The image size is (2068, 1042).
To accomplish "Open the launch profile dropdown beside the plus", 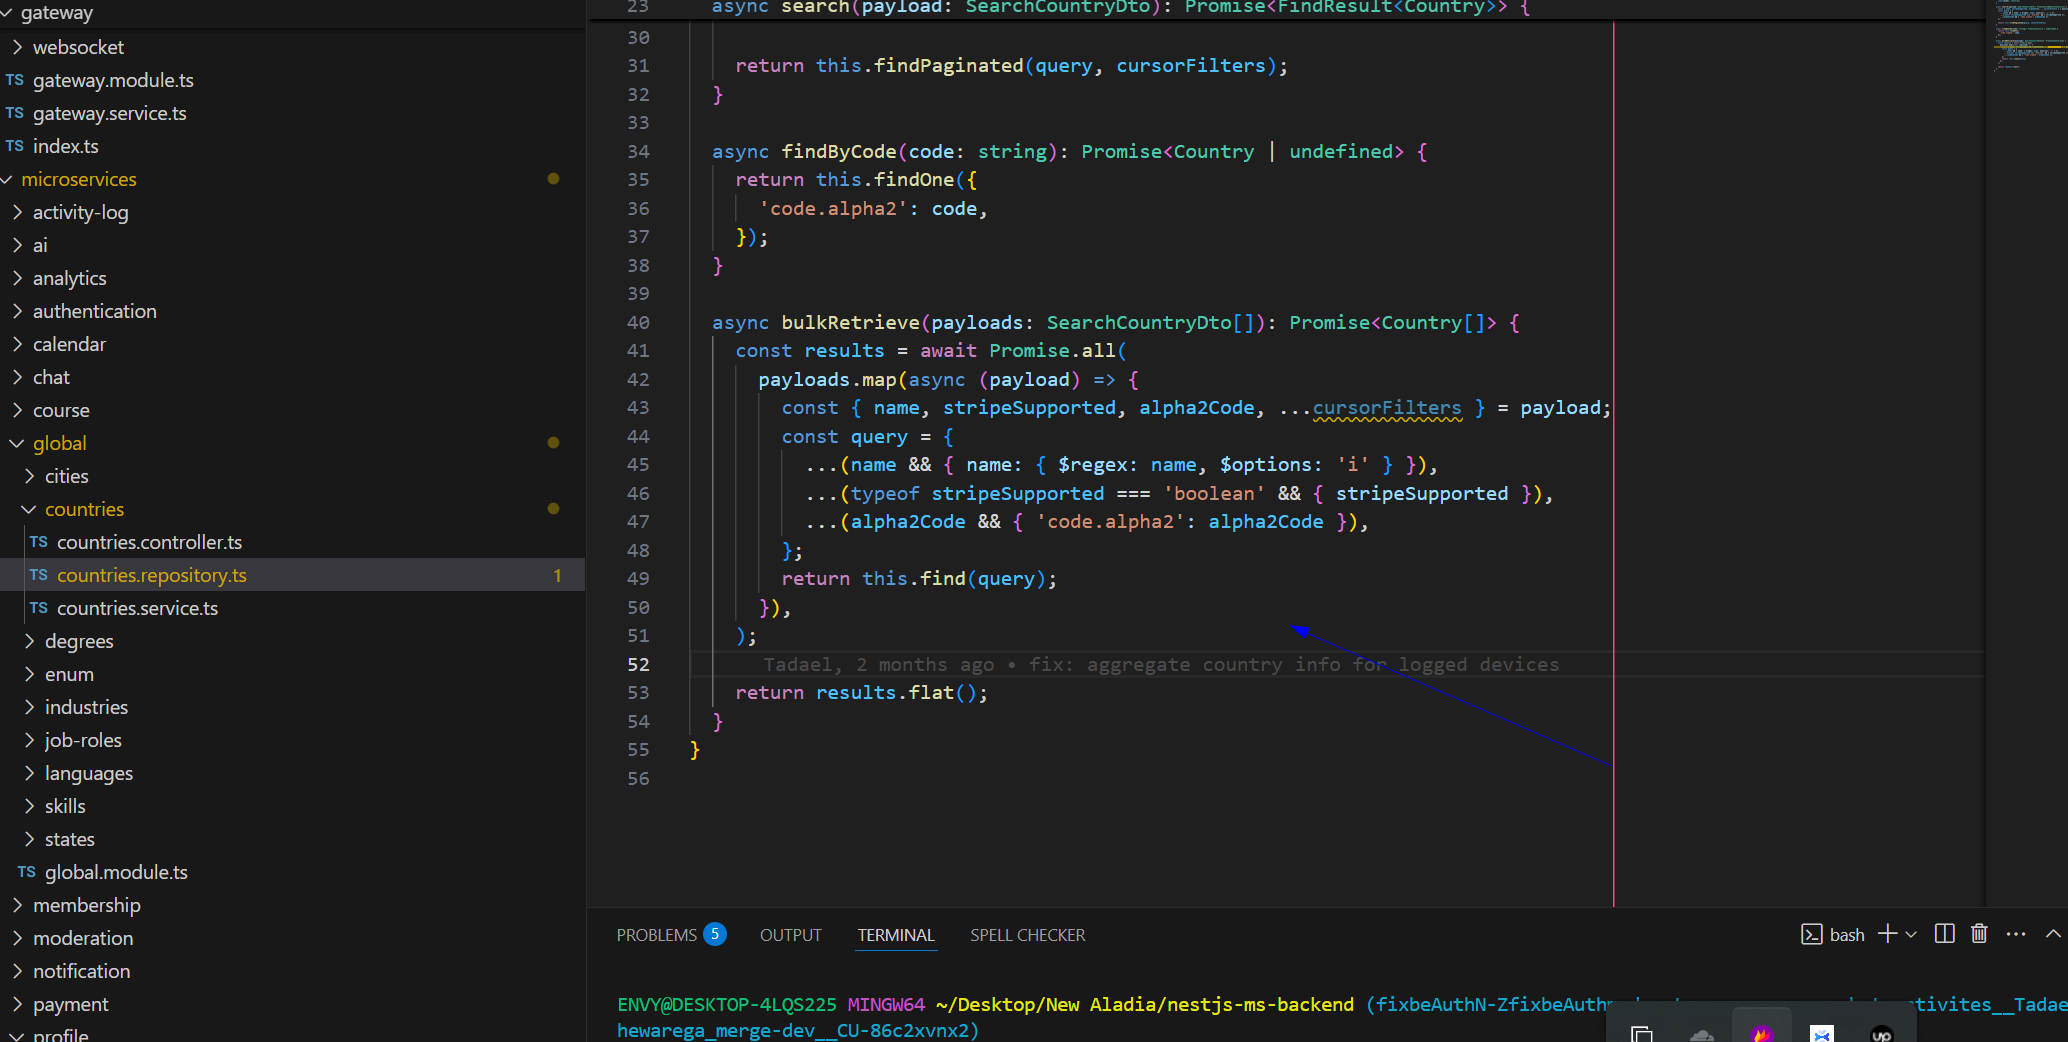I will pos(1911,934).
